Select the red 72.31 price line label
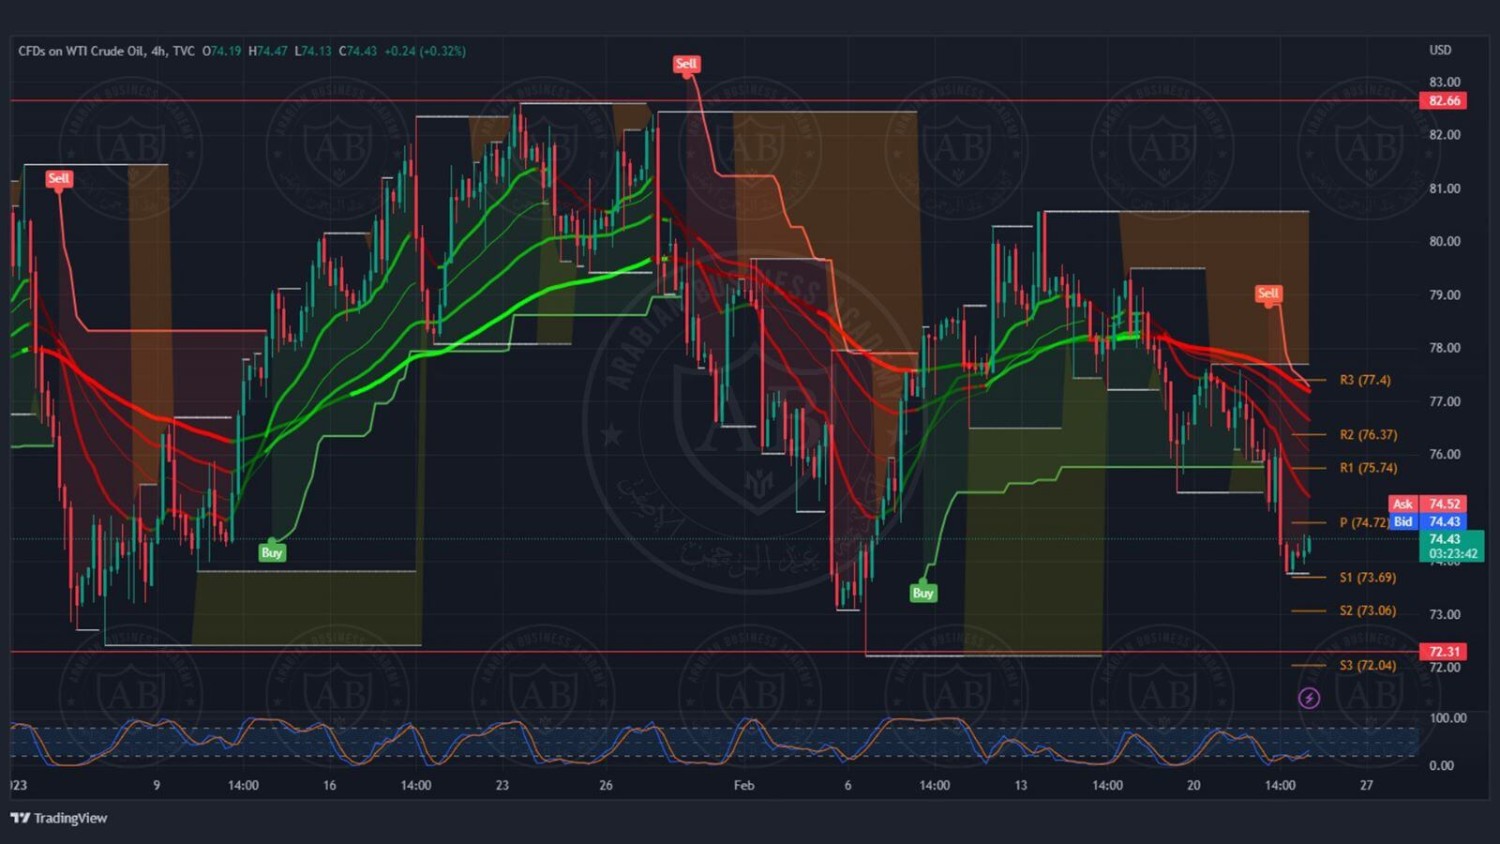The width and height of the screenshot is (1500, 844). (1443, 651)
